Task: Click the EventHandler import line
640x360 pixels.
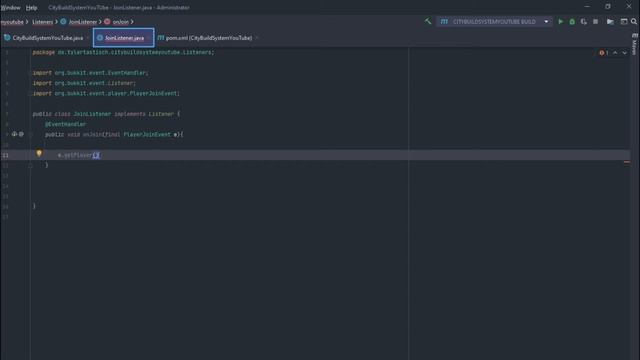Action: point(90,73)
